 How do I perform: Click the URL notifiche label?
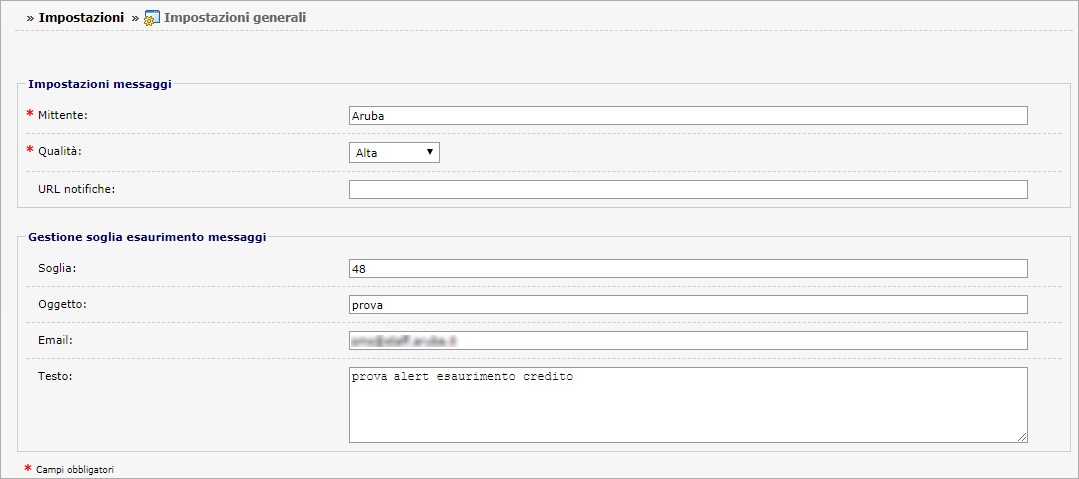[x=76, y=189]
